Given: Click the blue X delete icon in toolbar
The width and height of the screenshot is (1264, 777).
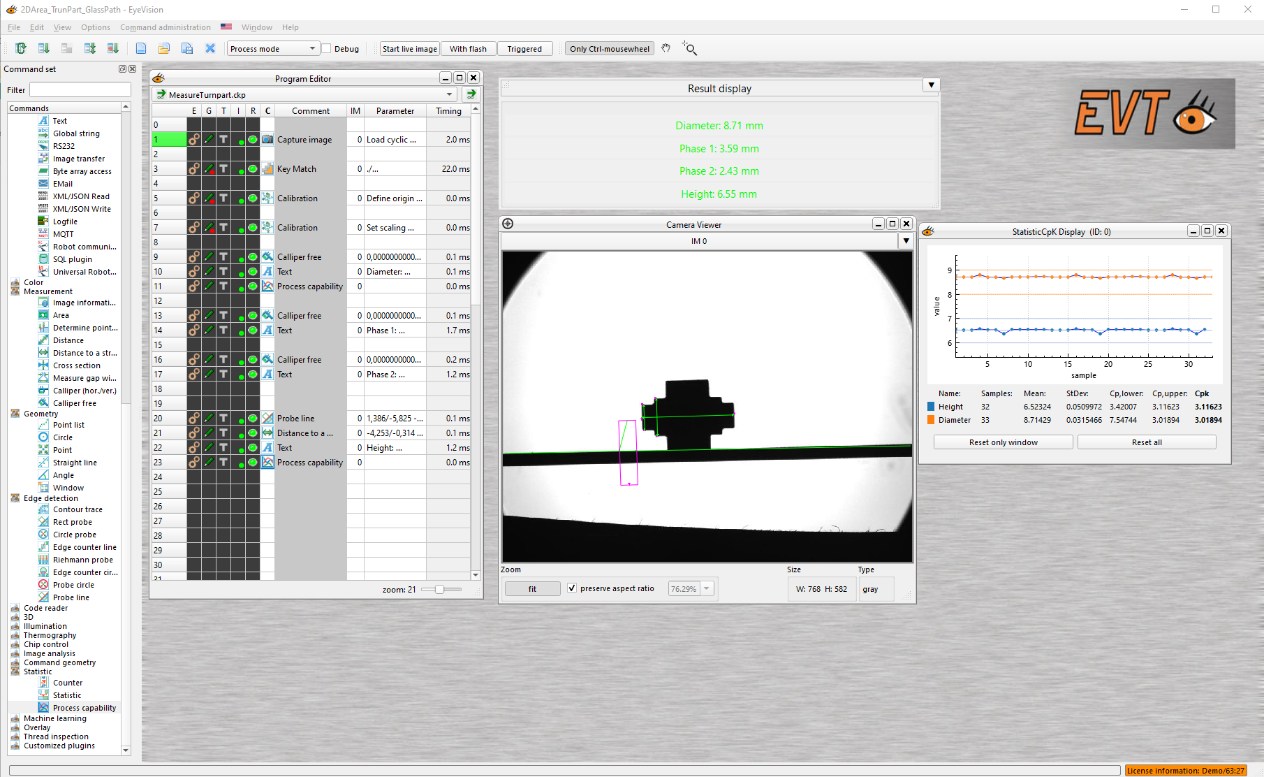Looking at the screenshot, I should (210, 48).
